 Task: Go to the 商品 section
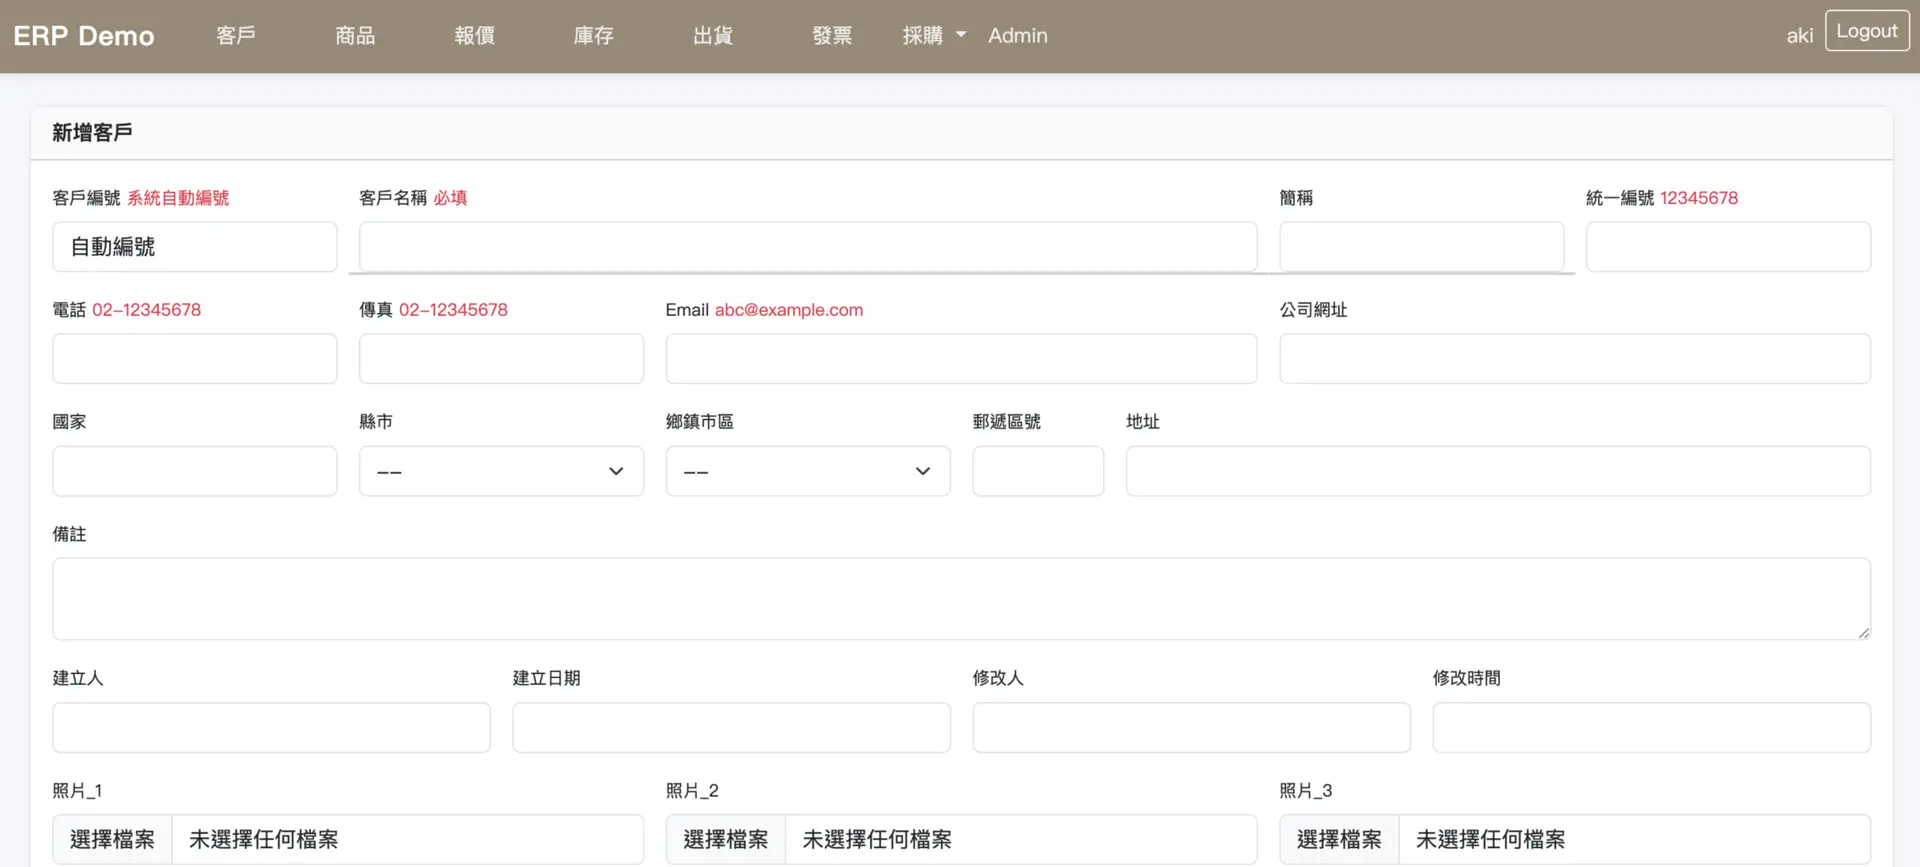[355, 36]
